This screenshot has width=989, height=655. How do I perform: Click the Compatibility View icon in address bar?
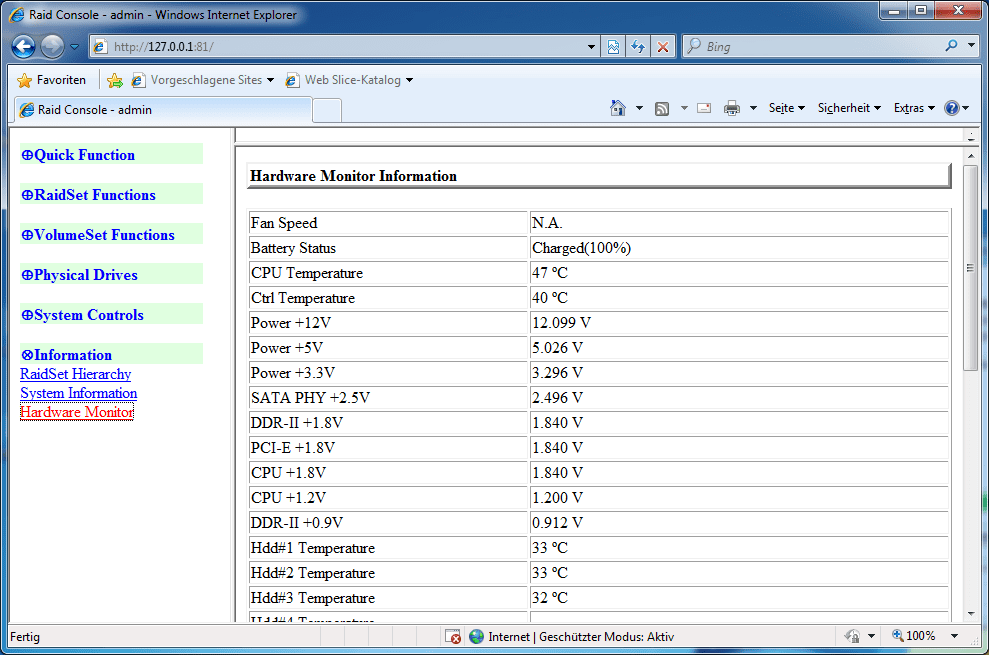click(x=613, y=47)
